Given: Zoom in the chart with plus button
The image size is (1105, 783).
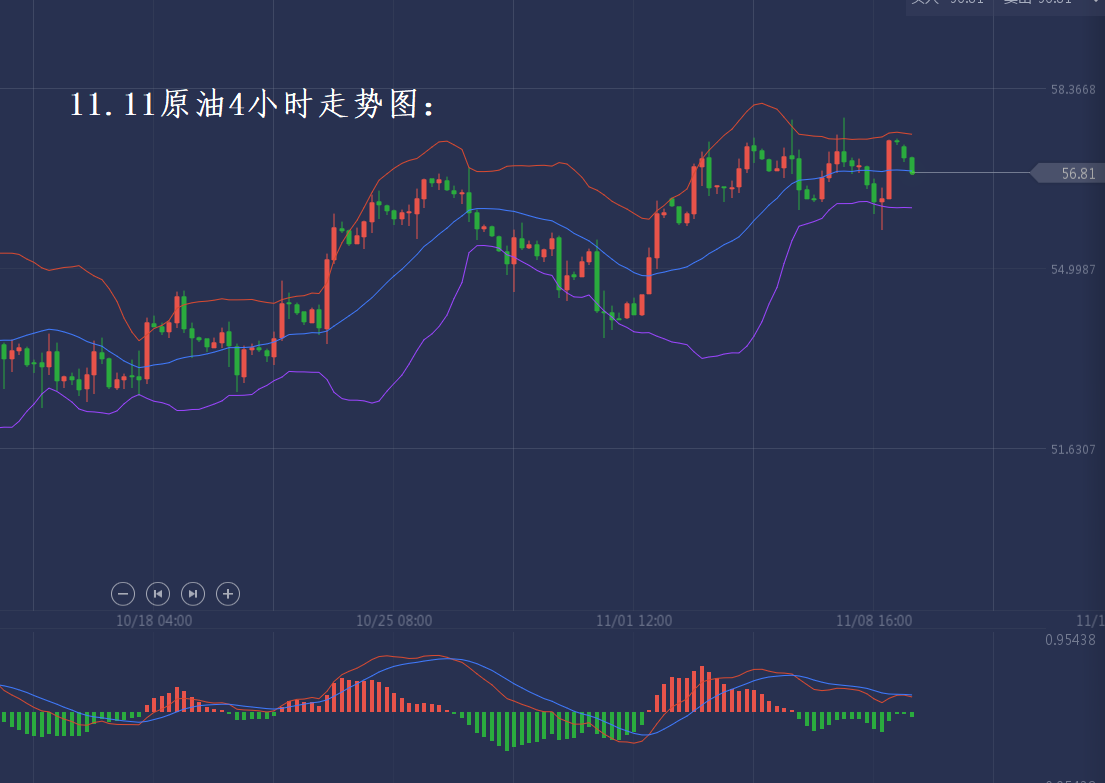Looking at the screenshot, I should pyautogui.click(x=228, y=594).
